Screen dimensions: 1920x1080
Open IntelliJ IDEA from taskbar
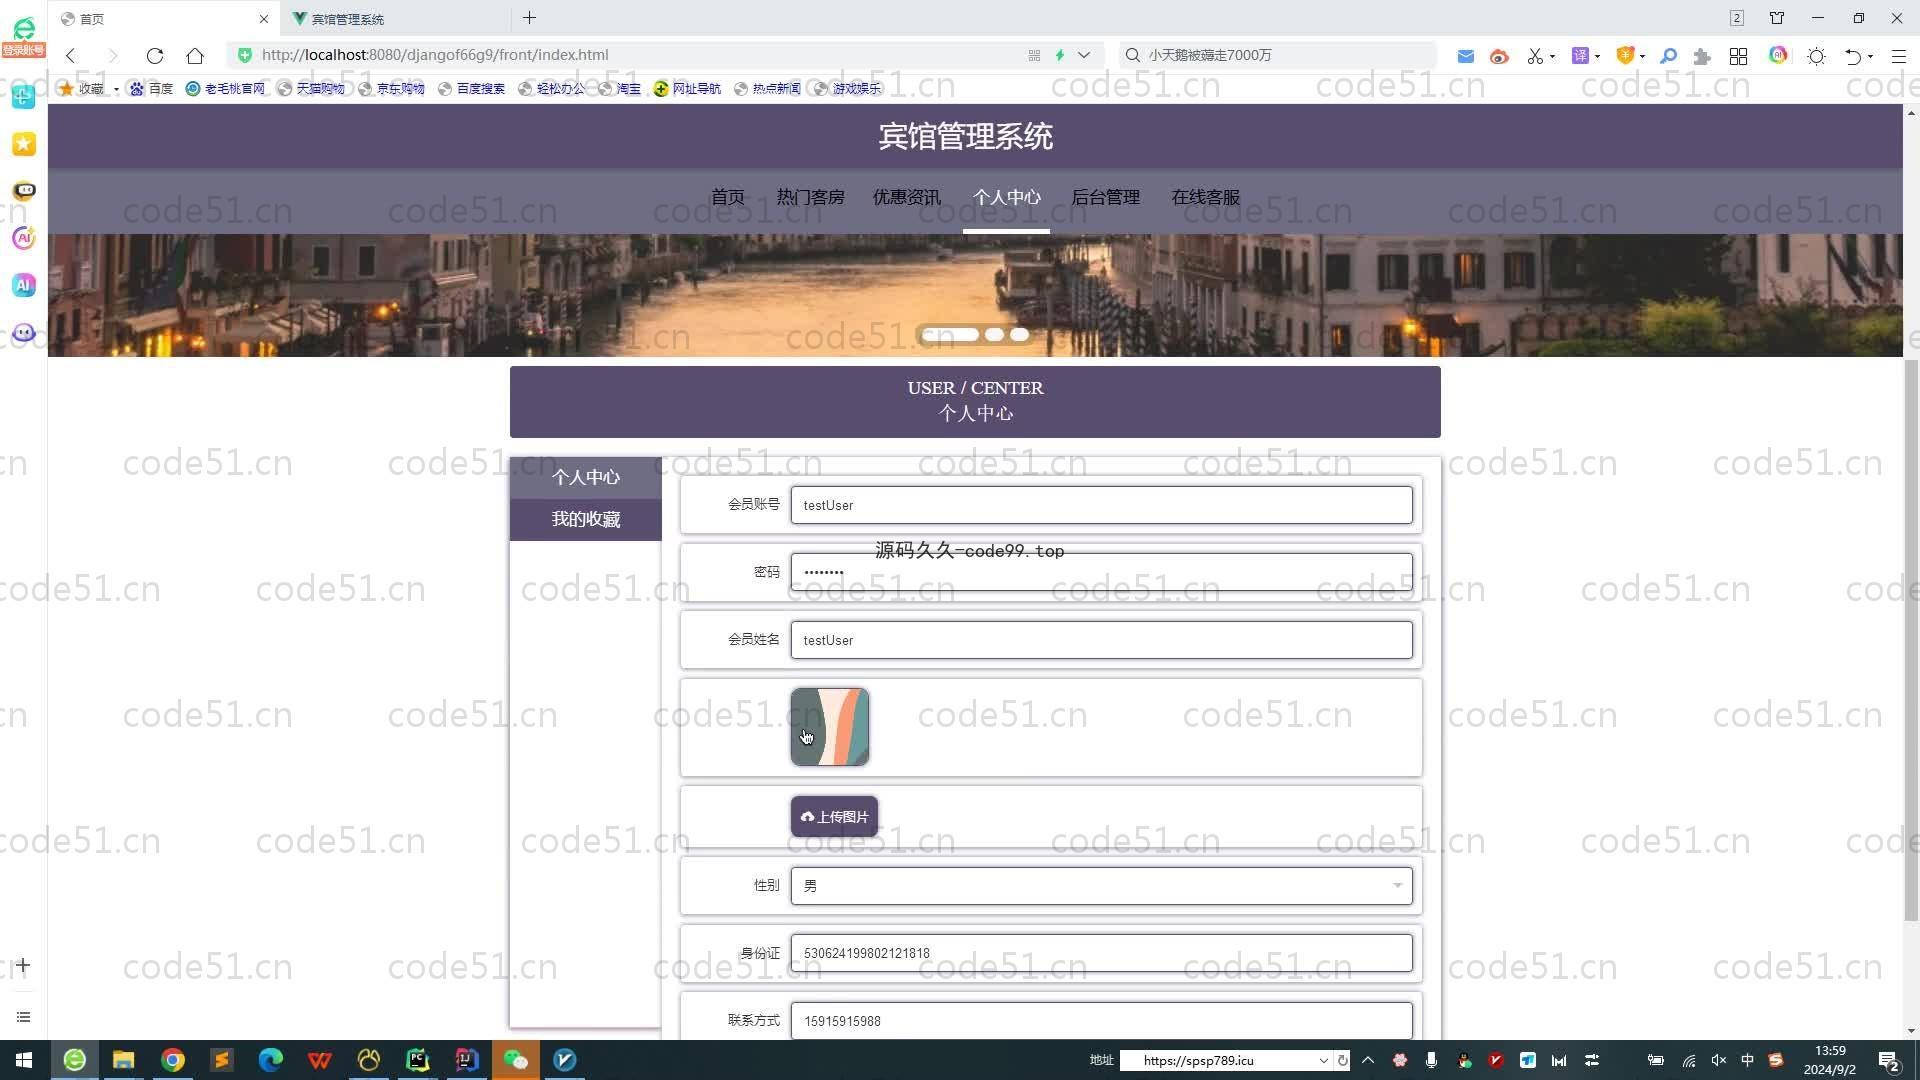point(467,1060)
